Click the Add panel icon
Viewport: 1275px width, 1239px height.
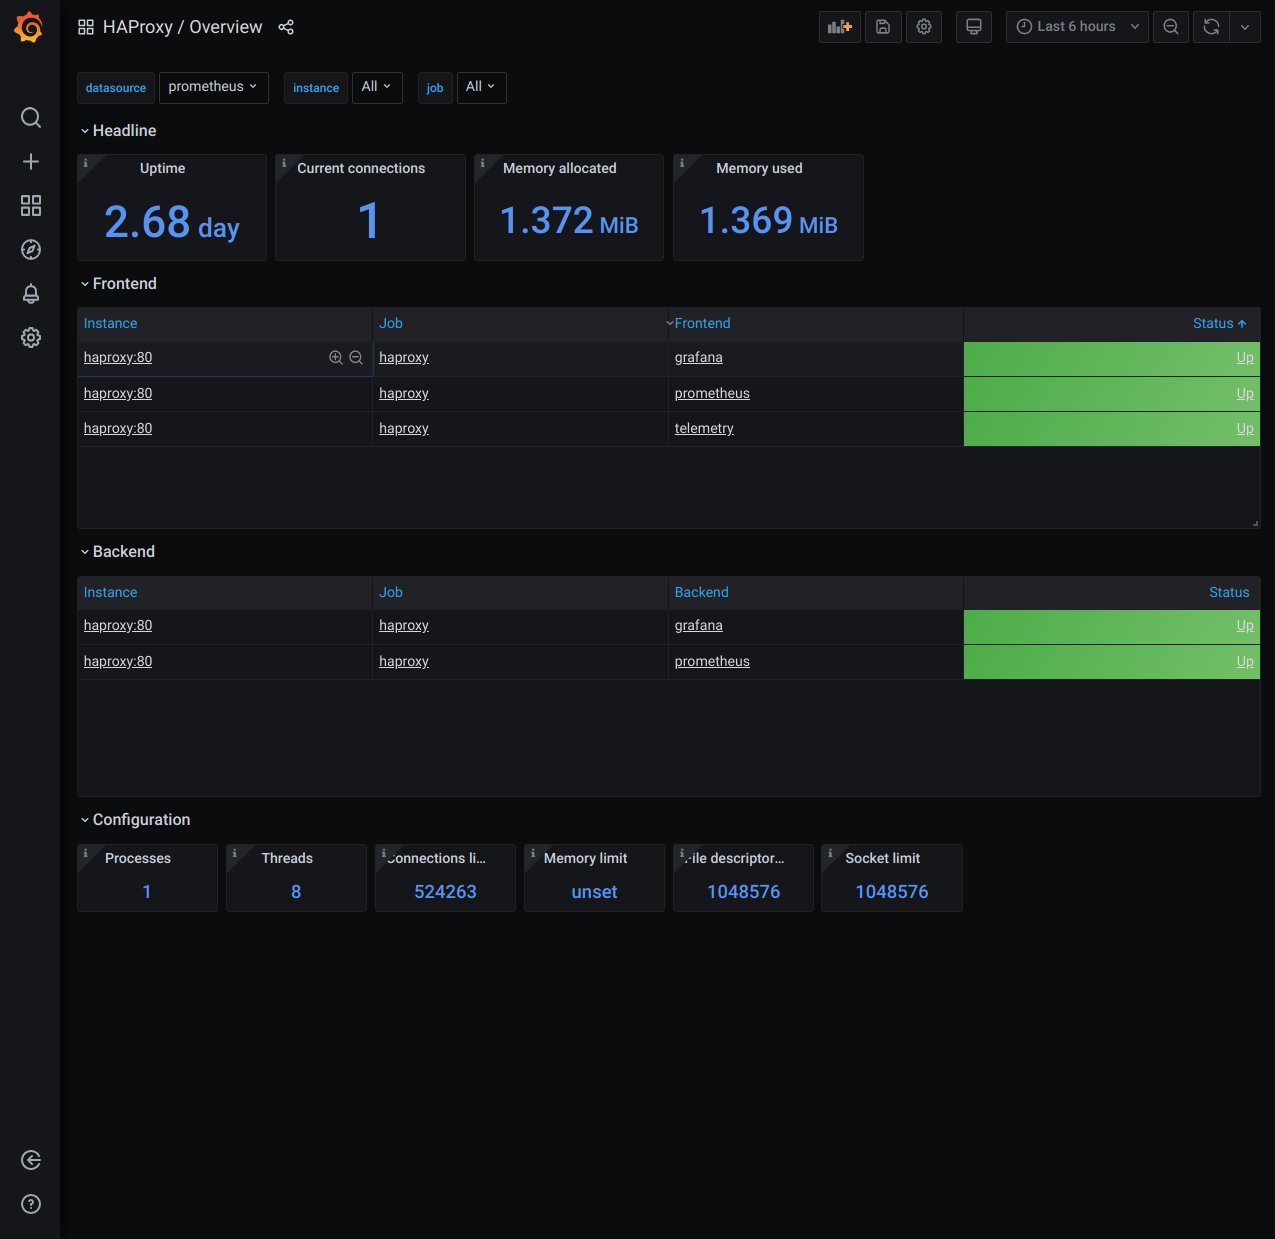click(x=840, y=27)
